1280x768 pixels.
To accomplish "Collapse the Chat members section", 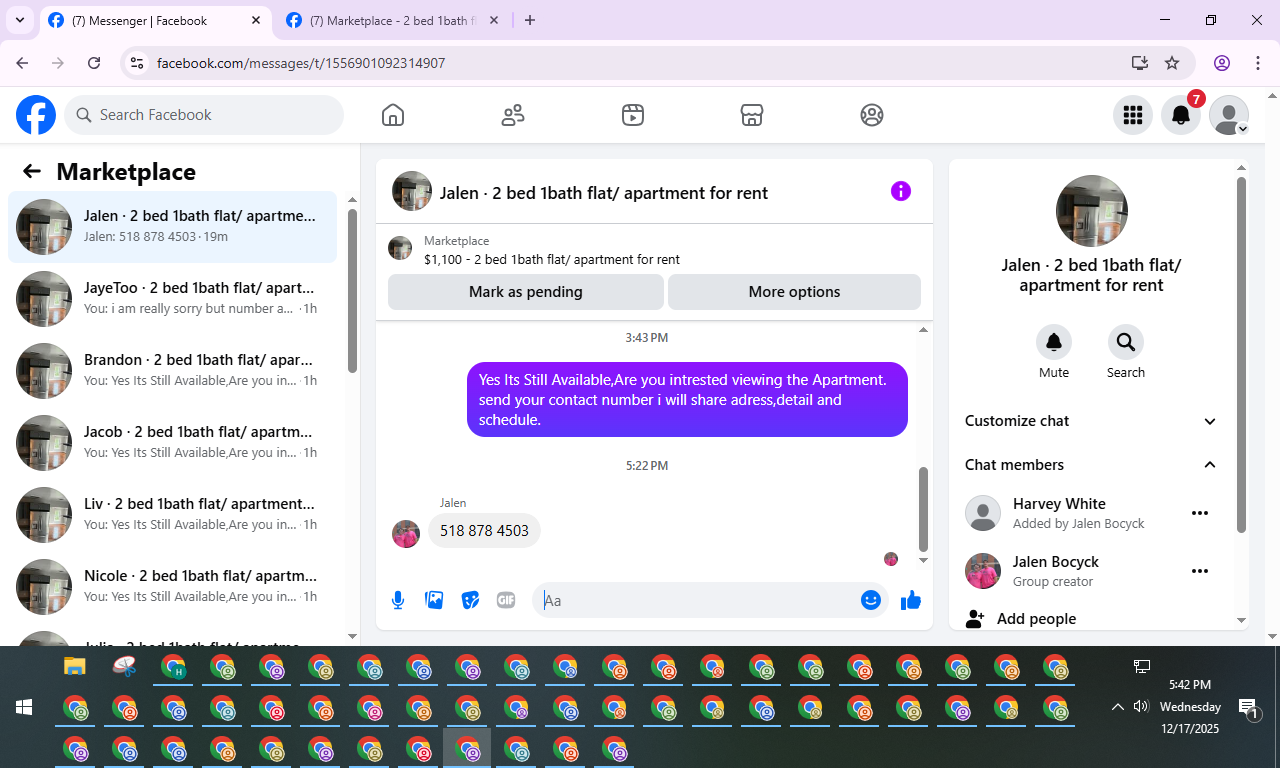I will (x=1092, y=465).
